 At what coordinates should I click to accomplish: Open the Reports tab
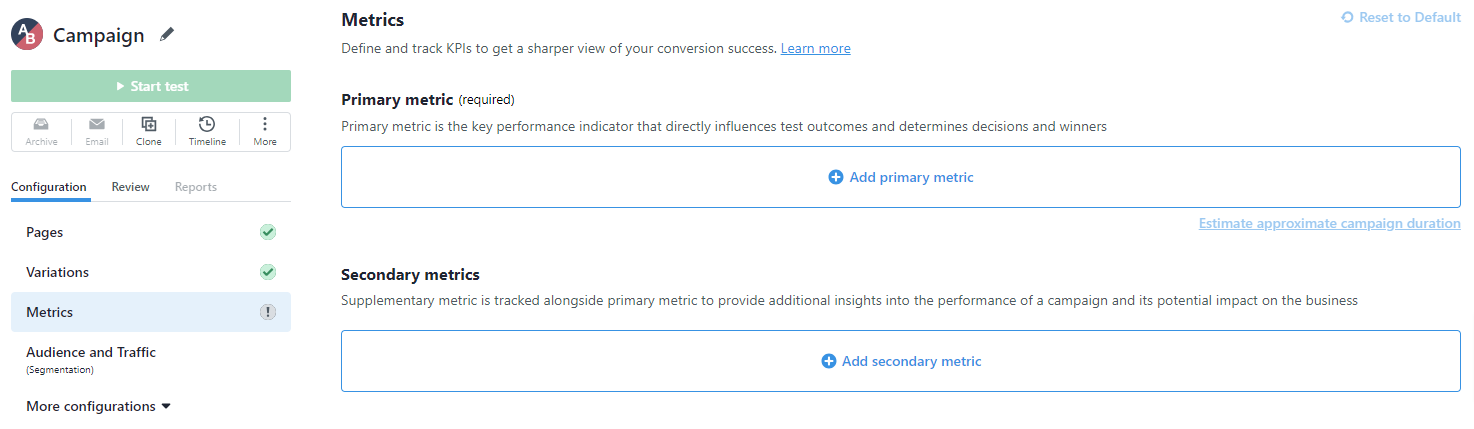point(196,187)
